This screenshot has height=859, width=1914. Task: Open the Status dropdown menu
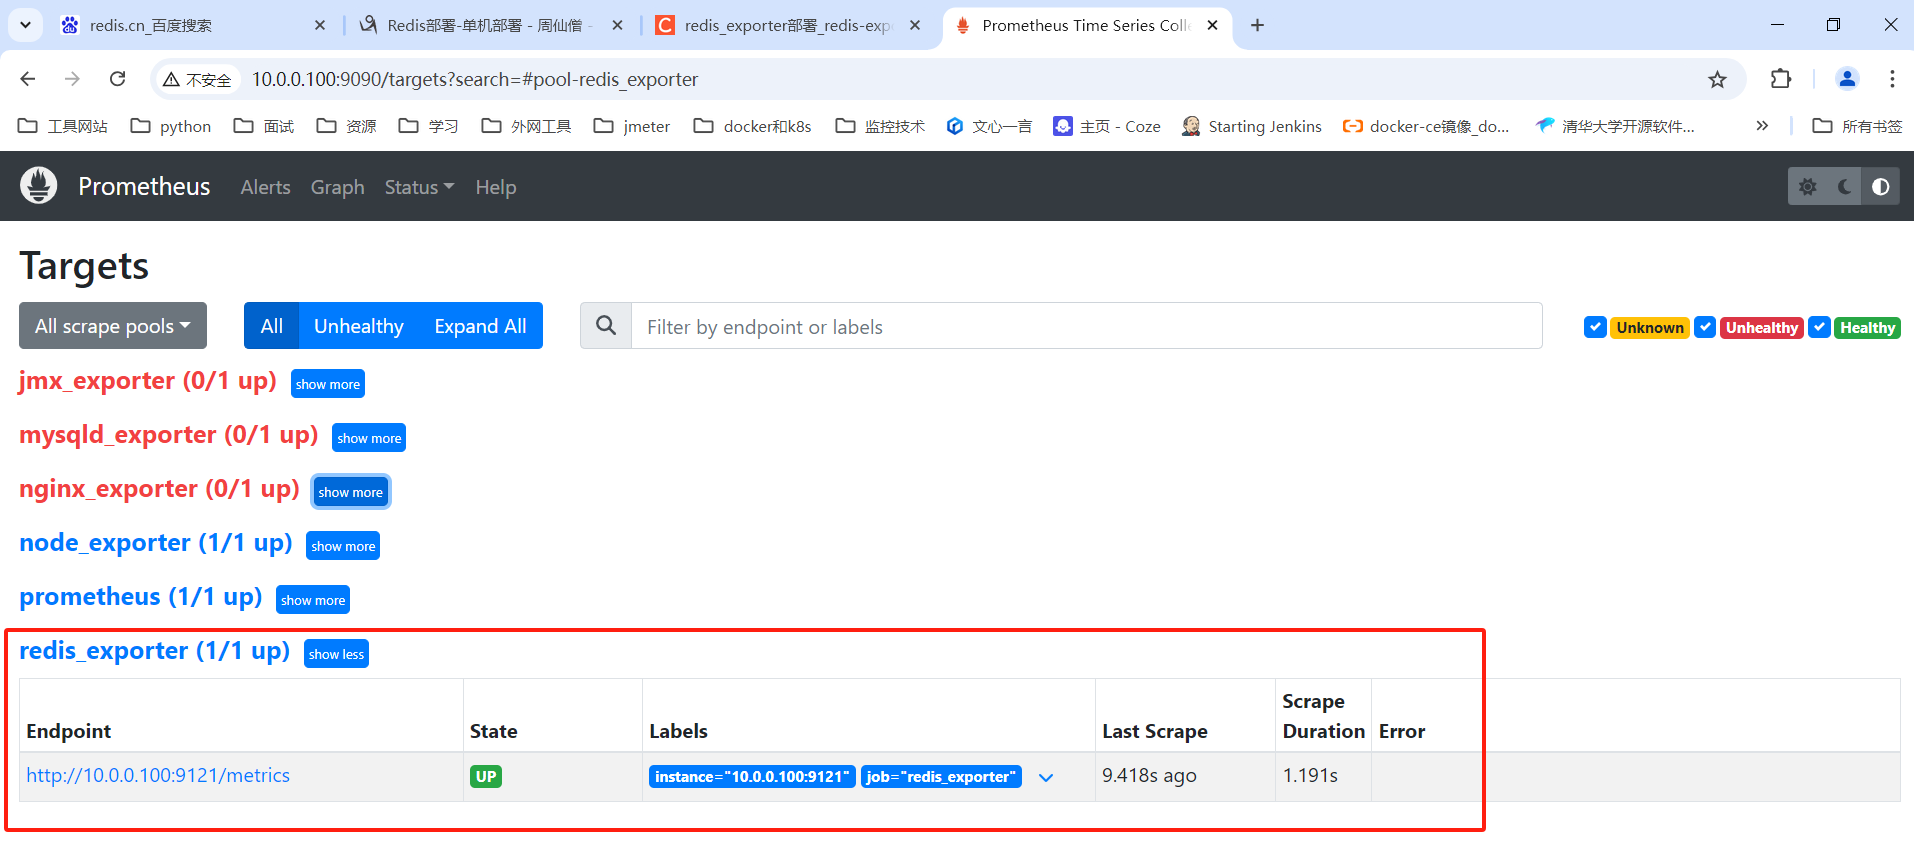click(419, 187)
